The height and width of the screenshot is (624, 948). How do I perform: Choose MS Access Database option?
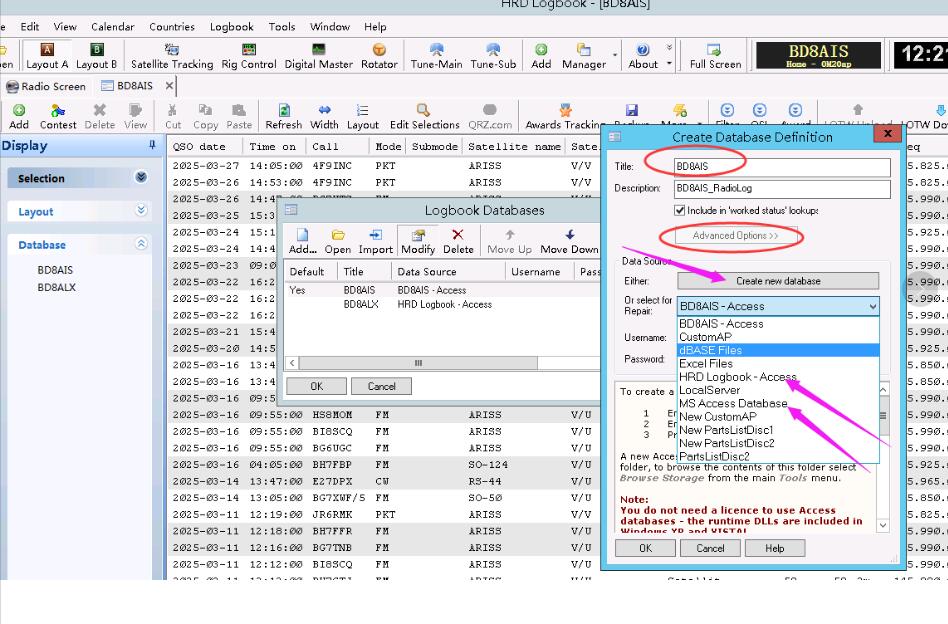point(778,403)
